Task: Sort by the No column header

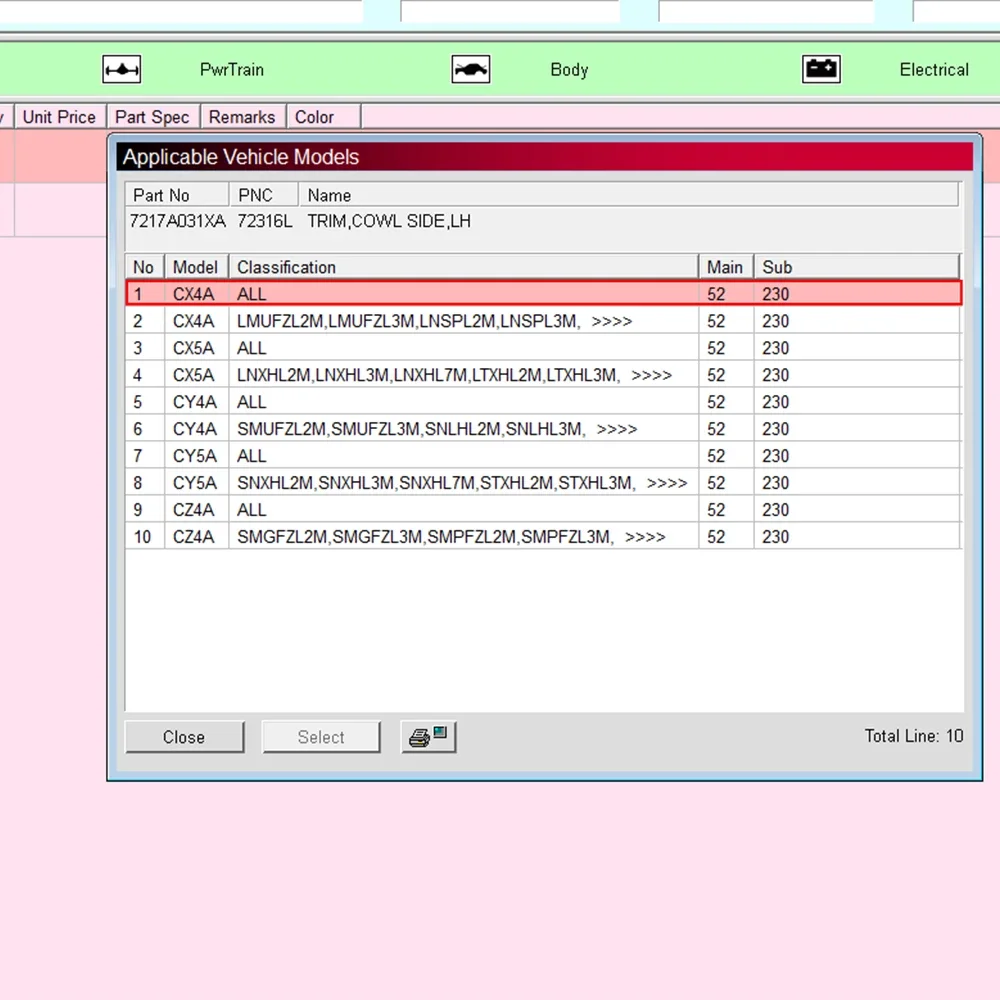Action: (144, 267)
